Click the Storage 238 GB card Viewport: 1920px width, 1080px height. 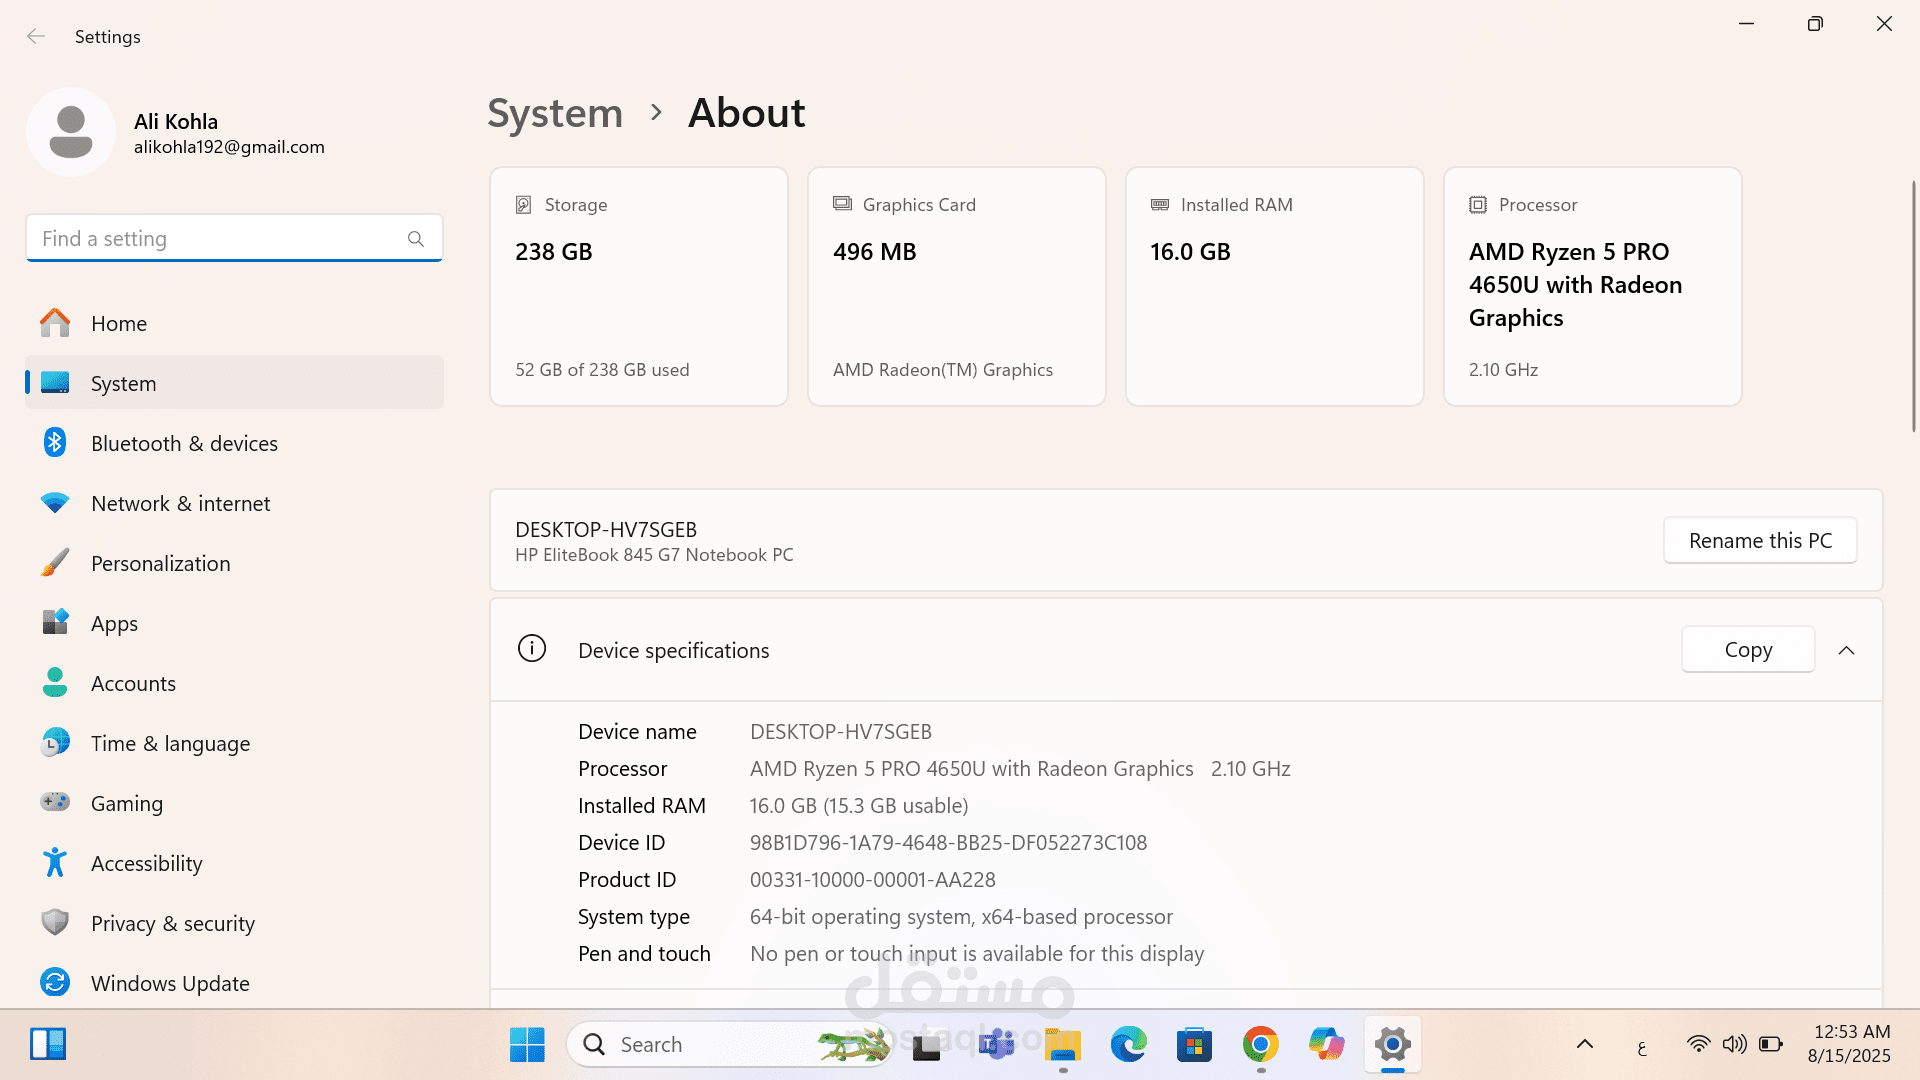point(639,286)
